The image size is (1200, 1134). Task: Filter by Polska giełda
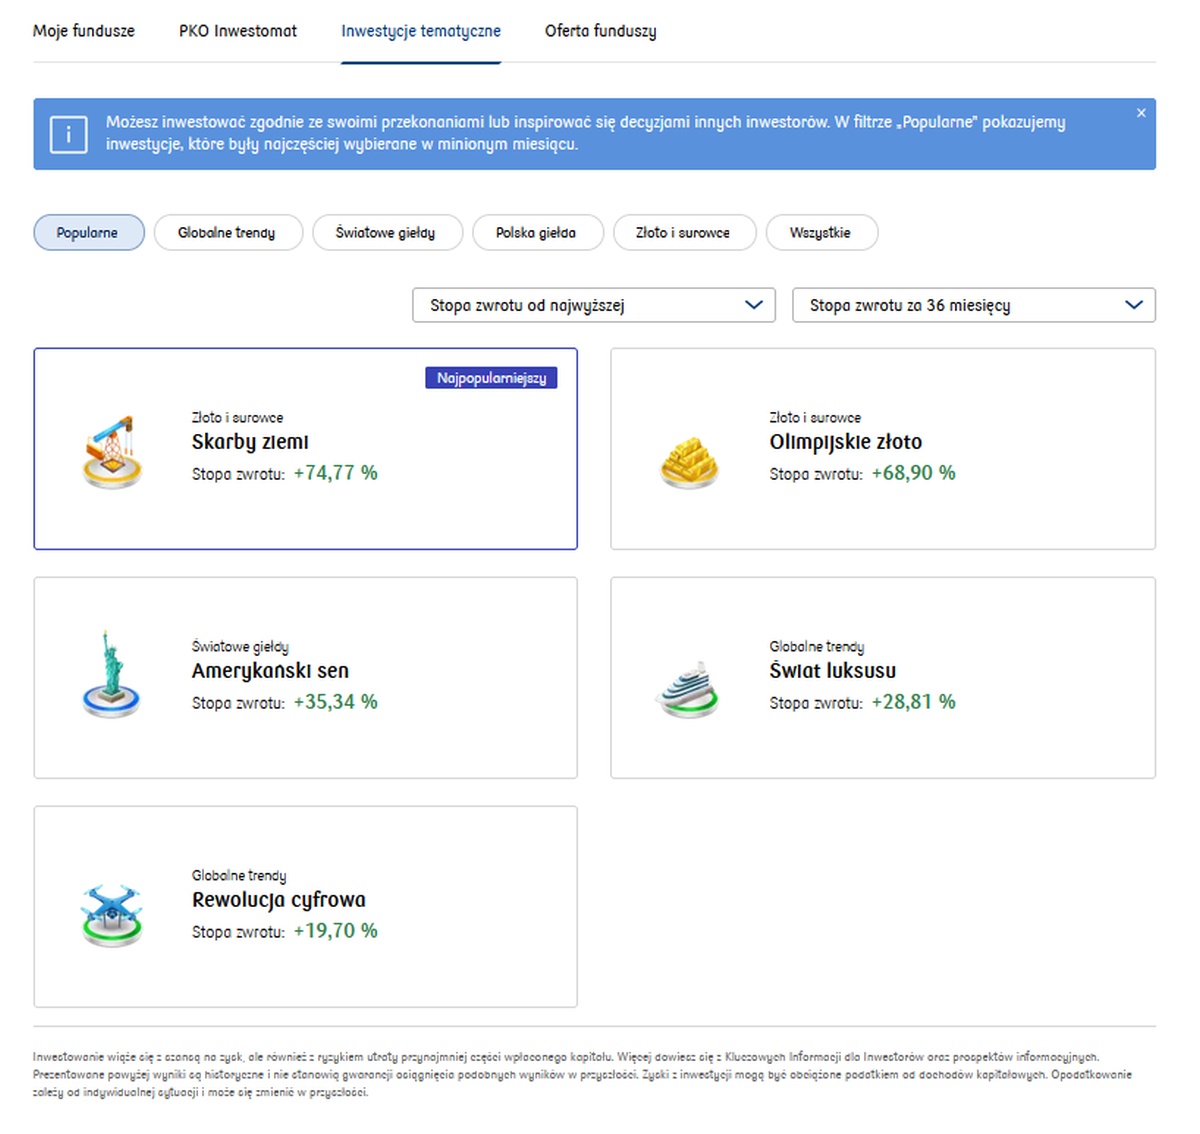coord(536,233)
